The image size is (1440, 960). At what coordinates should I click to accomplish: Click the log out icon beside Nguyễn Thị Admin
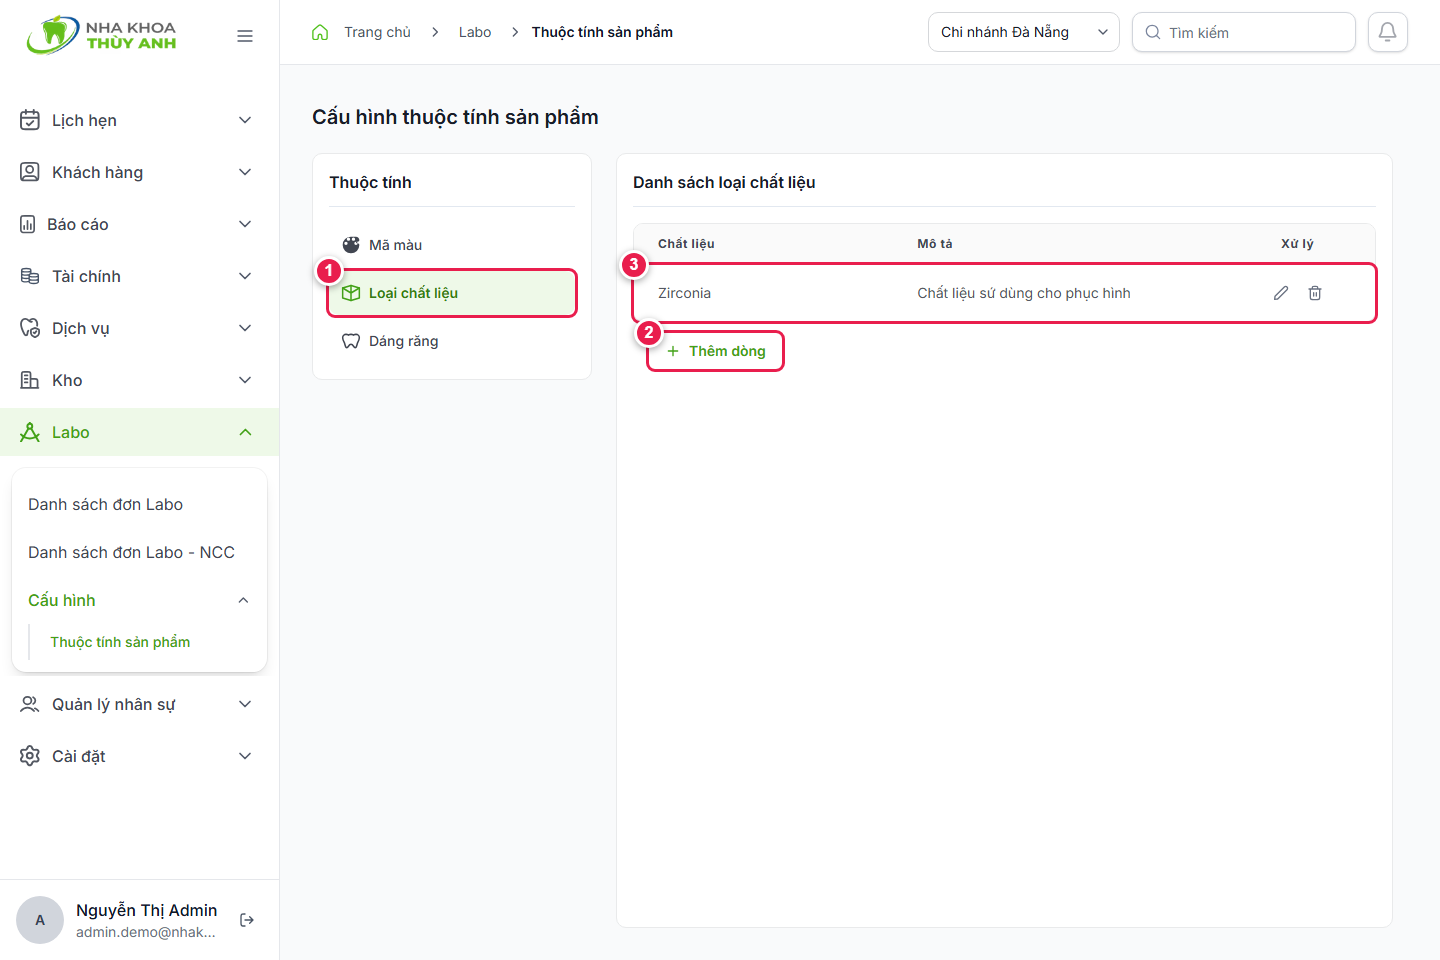click(x=247, y=920)
